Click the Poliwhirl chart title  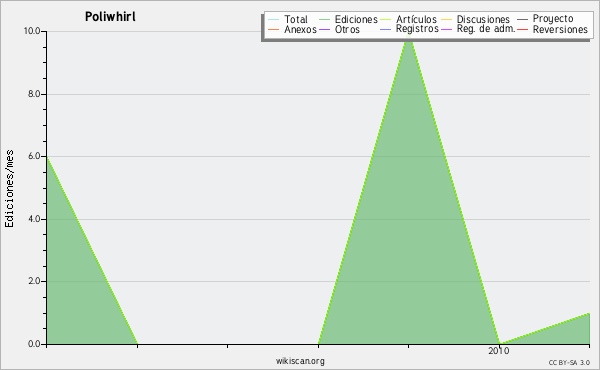(x=110, y=17)
